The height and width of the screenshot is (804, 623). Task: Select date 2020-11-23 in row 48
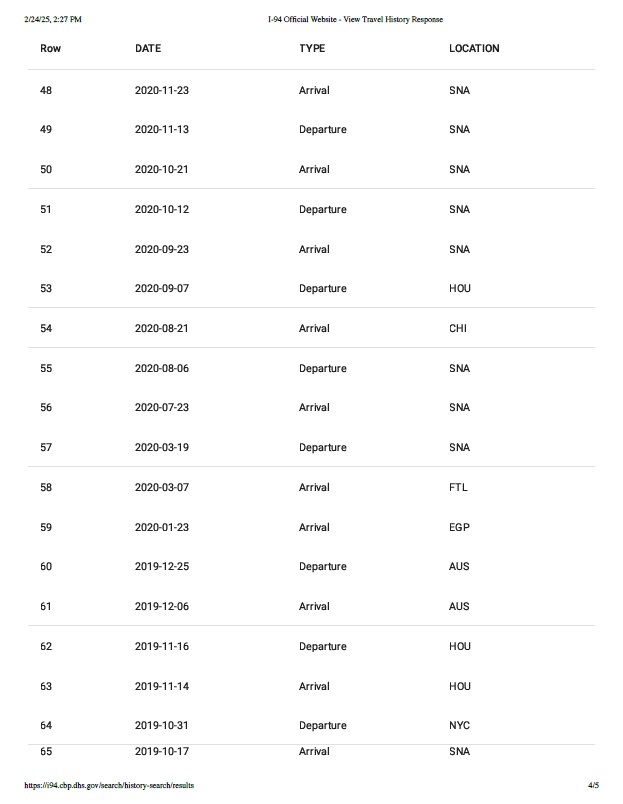tap(162, 91)
